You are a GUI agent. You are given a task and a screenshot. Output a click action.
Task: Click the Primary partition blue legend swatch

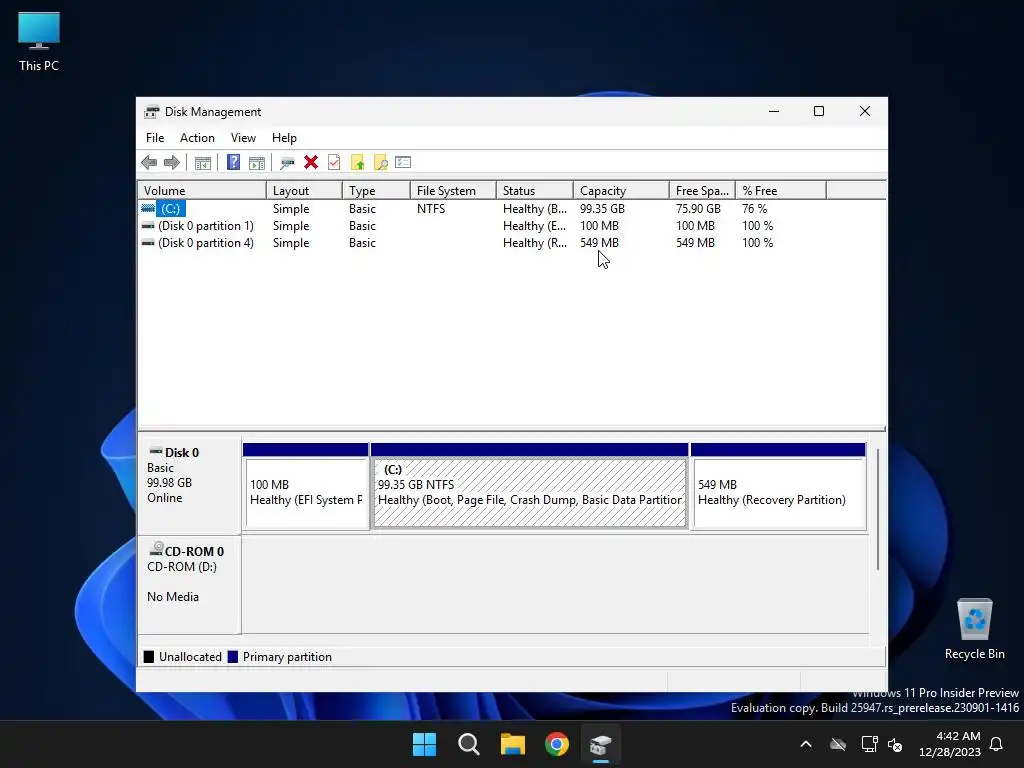coord(232,657)
